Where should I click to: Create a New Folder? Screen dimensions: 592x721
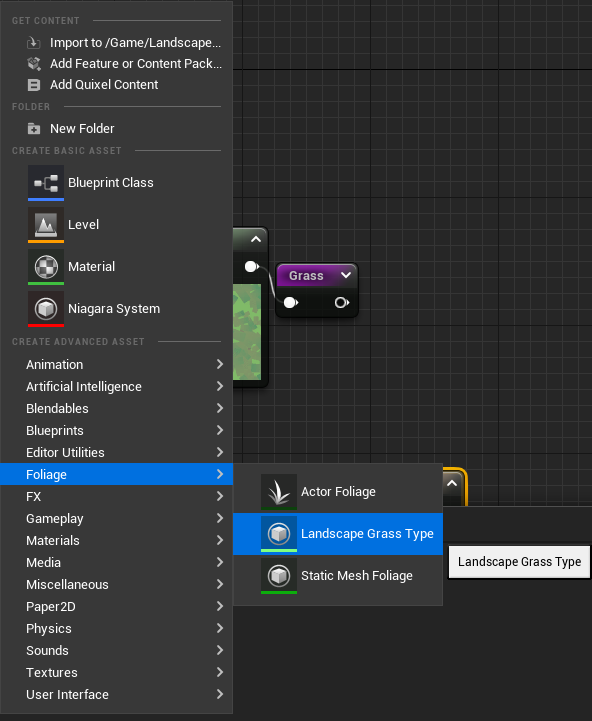click(116, 129)
